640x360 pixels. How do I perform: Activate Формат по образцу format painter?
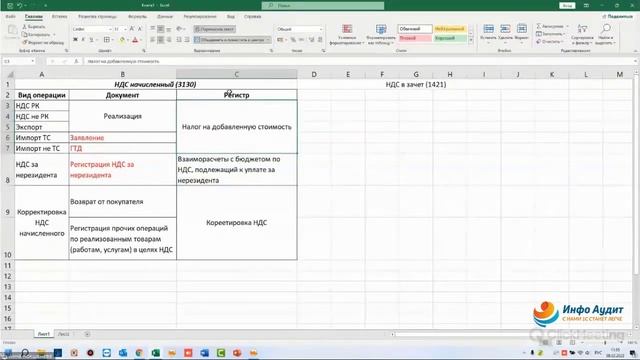tap(43, 42)
